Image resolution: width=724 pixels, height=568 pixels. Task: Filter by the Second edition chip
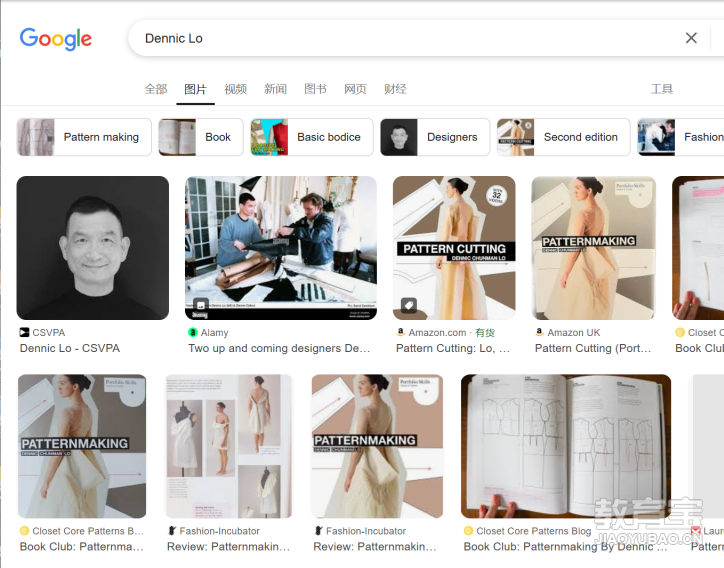563,137
